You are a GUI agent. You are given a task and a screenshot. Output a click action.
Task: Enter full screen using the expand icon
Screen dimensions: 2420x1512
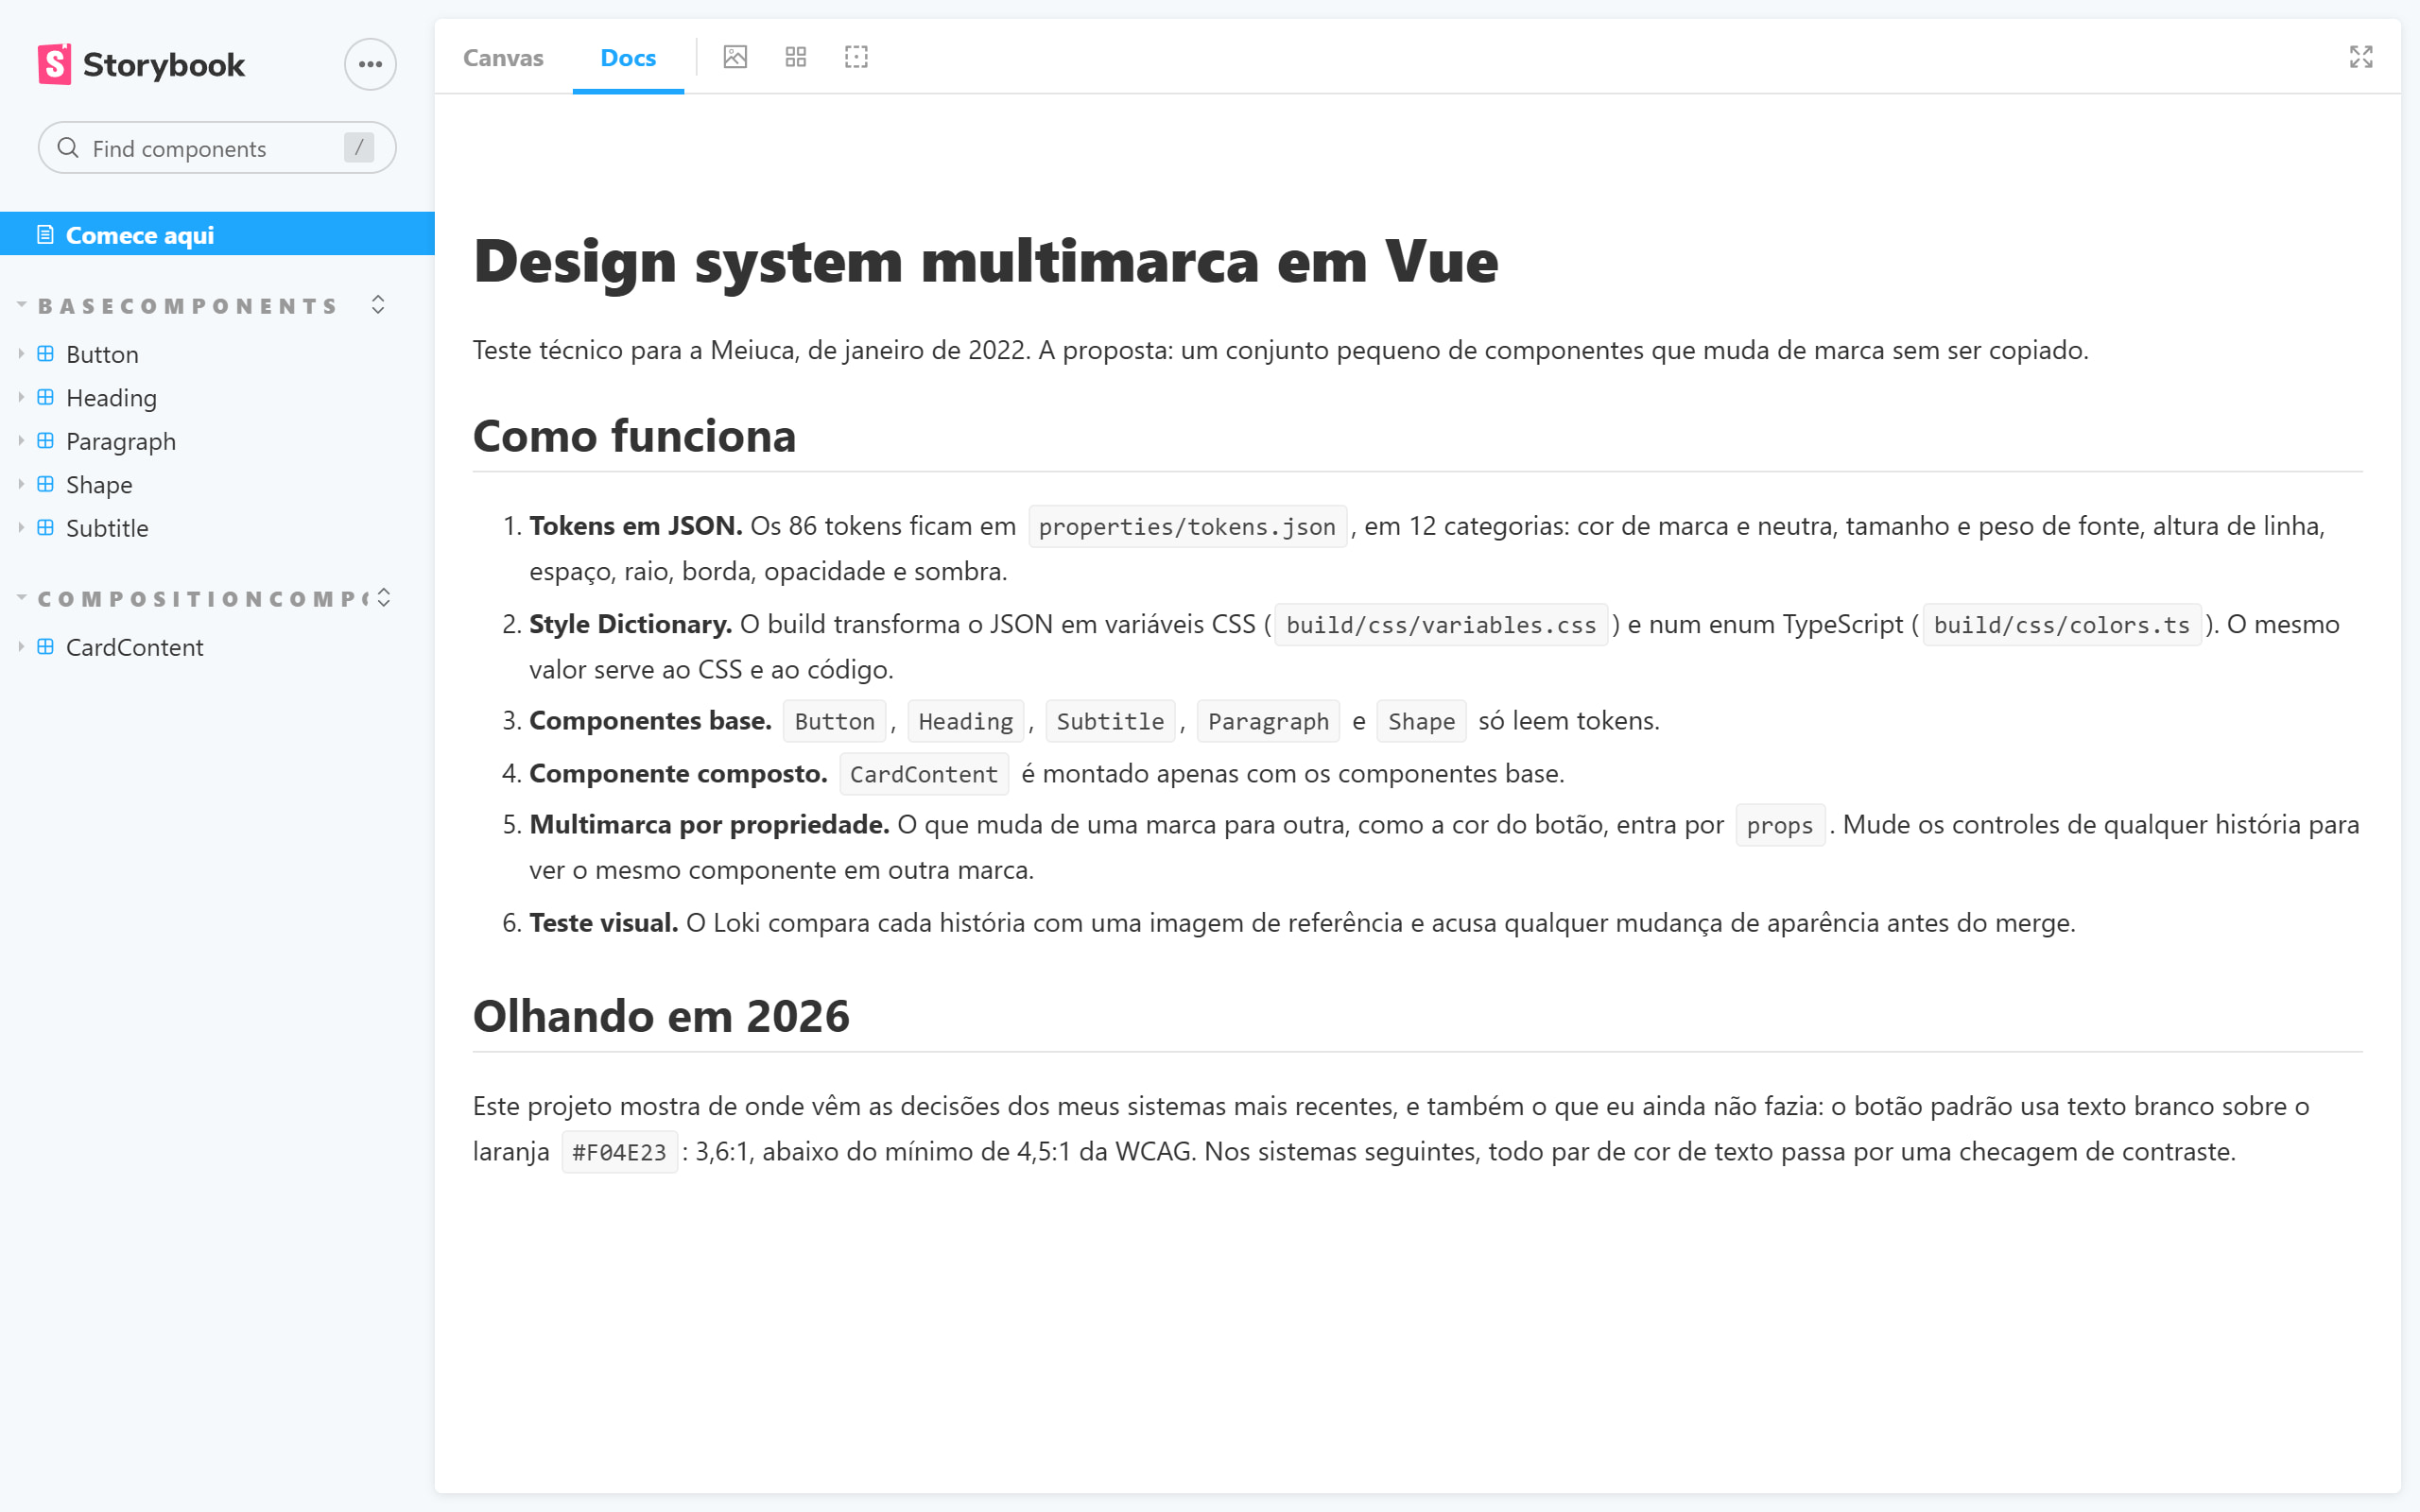[x=2361, y=57]
